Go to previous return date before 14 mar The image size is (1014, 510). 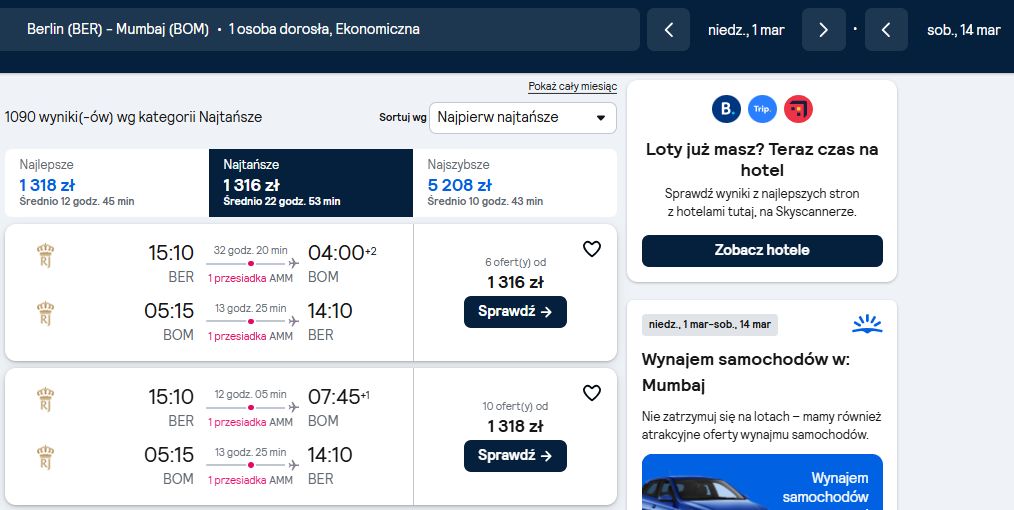886,30
